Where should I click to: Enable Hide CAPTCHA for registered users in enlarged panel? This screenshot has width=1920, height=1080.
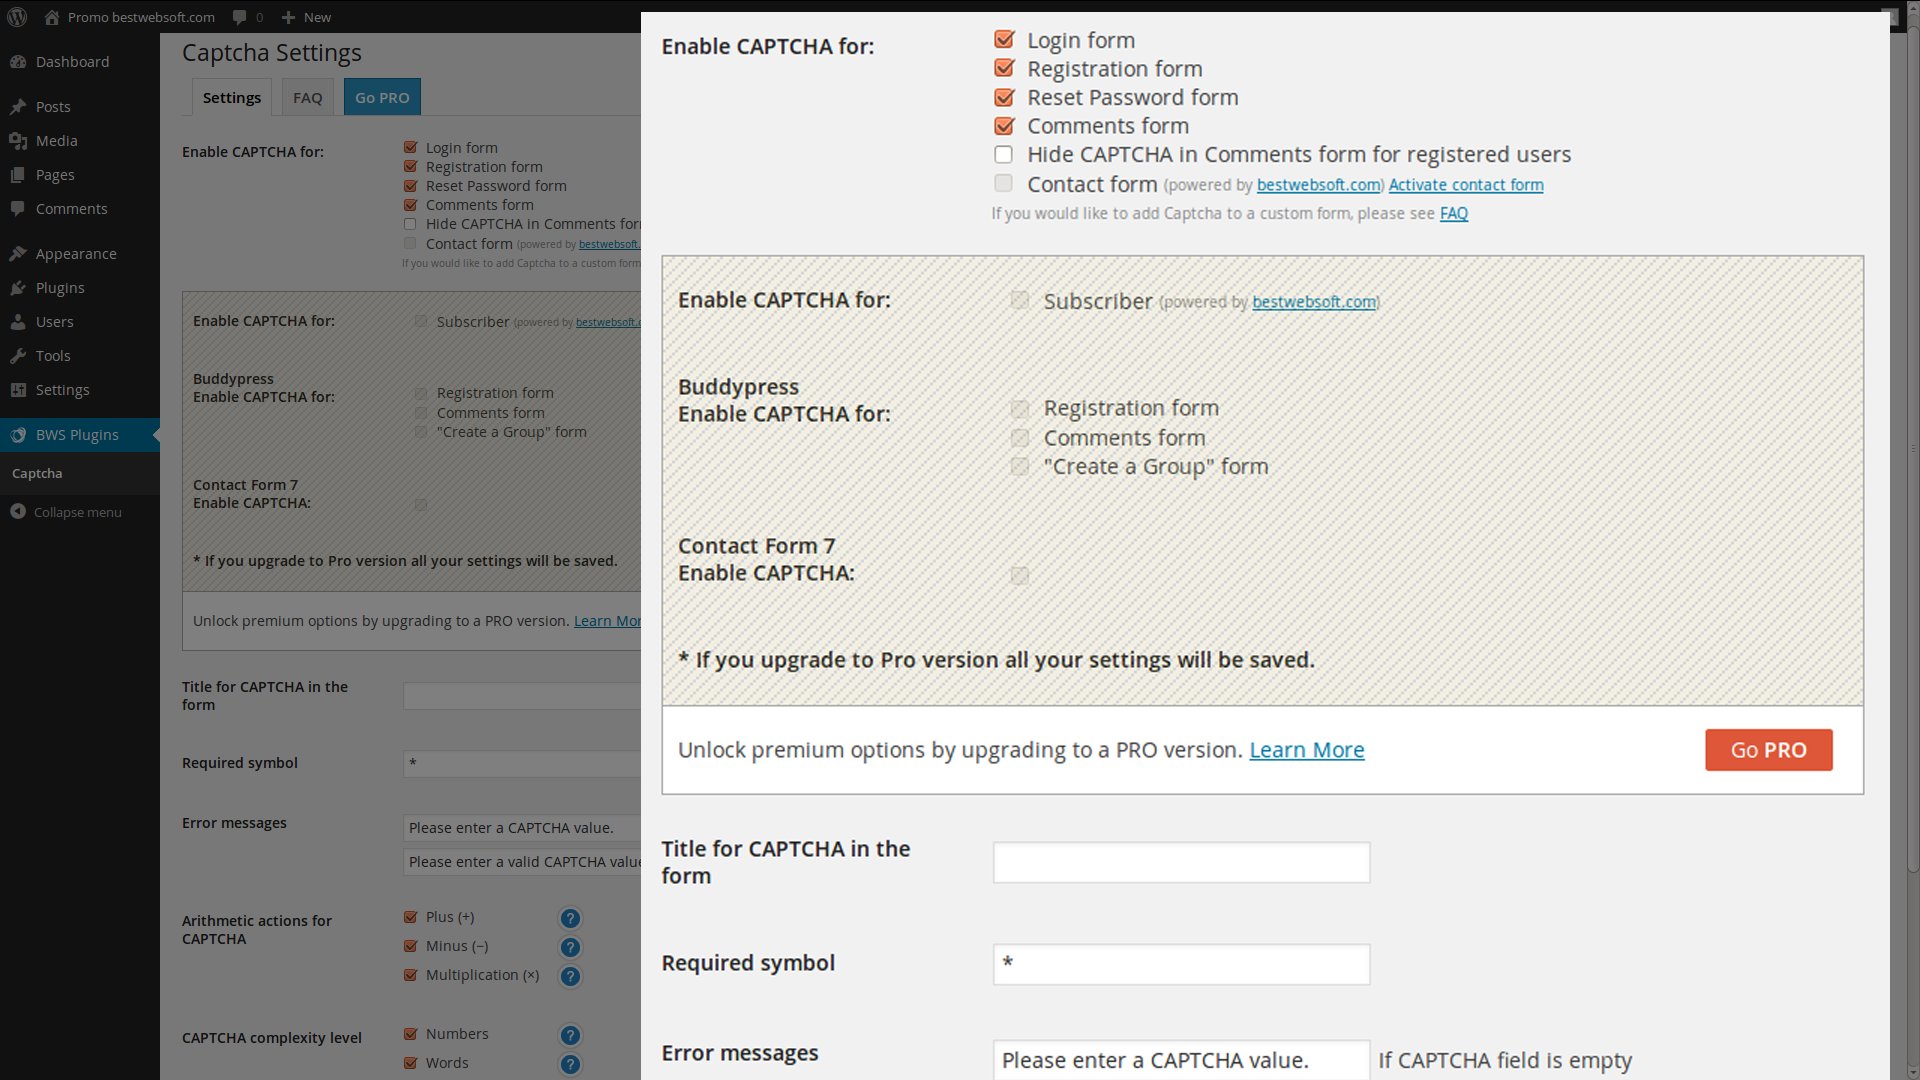[1003, 154]
